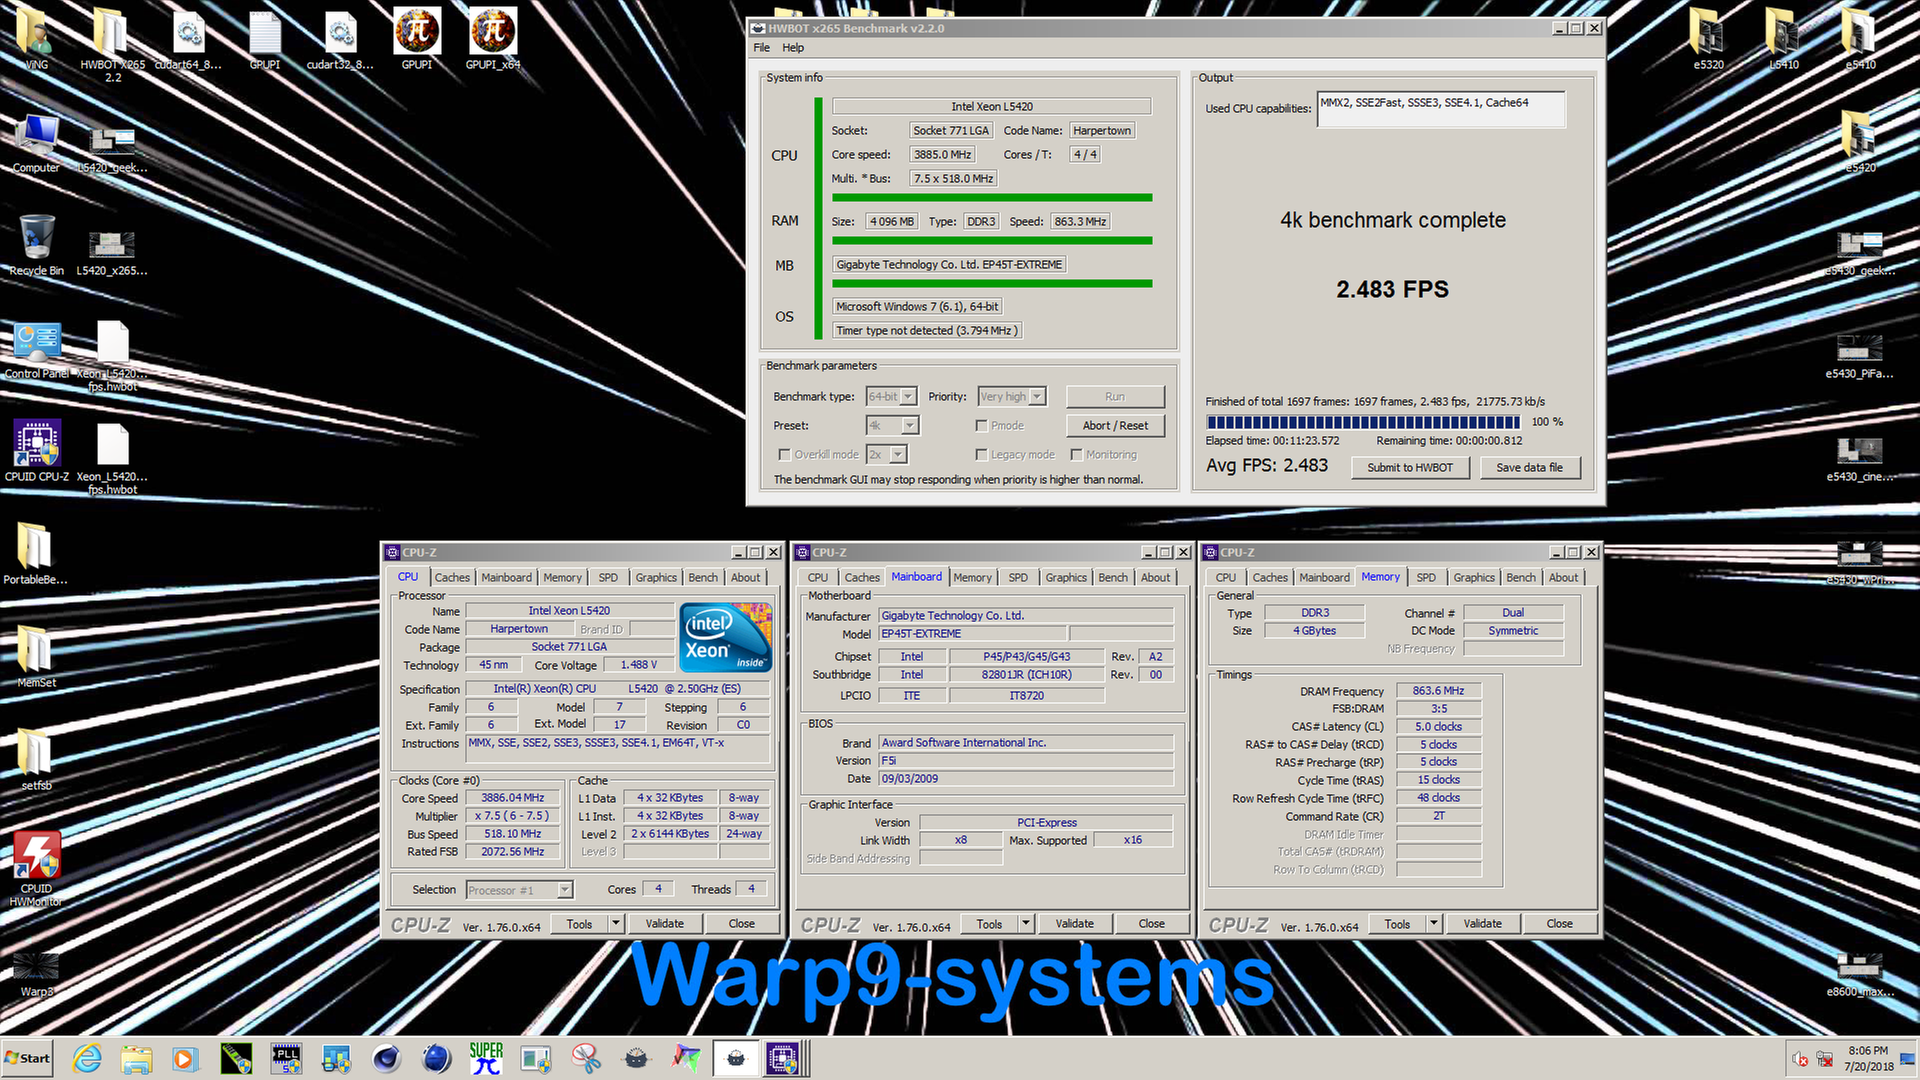The width and height of the screenshot is (1920, 1080).
Task: Open Windows Explorer from the taskbar
Action: pos(136,1058)
